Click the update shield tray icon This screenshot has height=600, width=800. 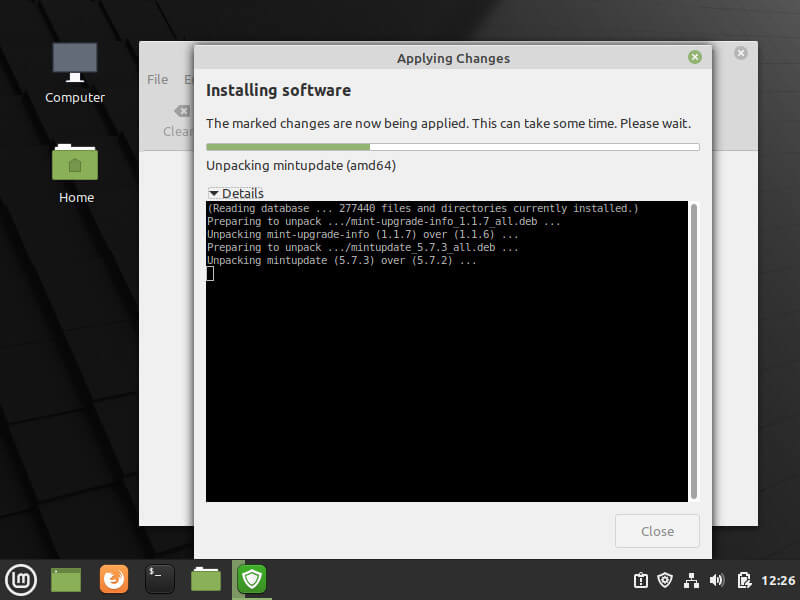(x=666, y=580)
